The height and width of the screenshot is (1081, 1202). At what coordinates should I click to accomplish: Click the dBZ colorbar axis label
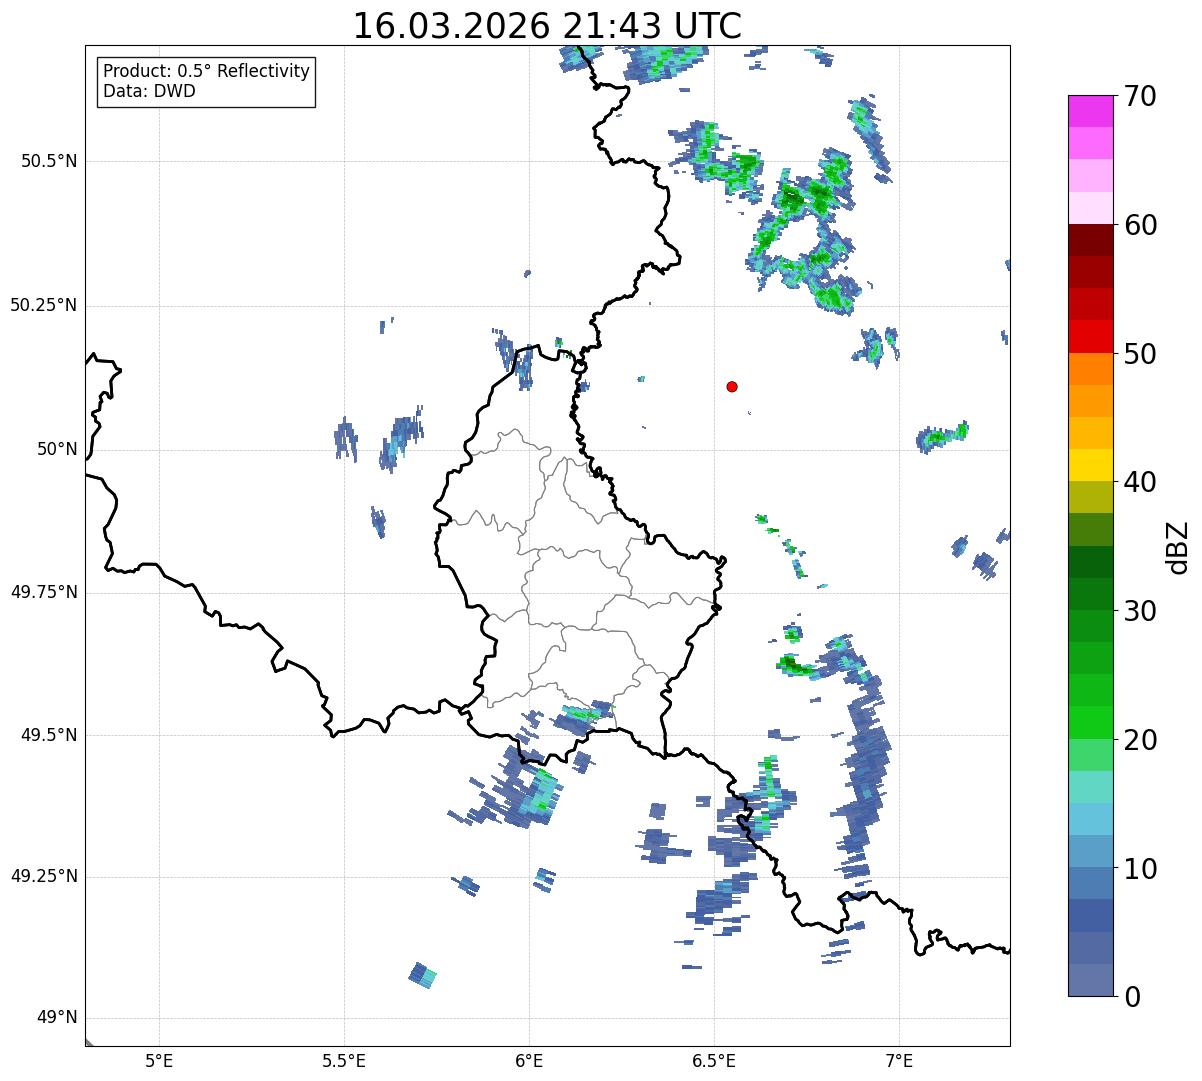pos(1178,546)
